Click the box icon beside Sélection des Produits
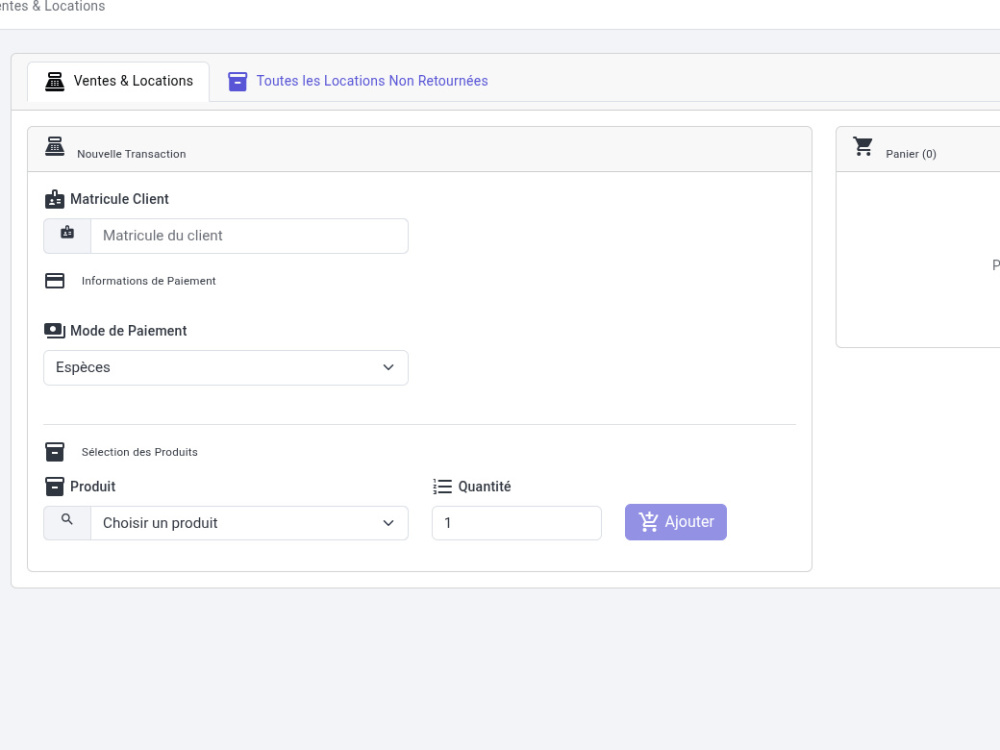The width and height of the screenshot is (1000, 750). pyautogui.click(x=55, y=452)
